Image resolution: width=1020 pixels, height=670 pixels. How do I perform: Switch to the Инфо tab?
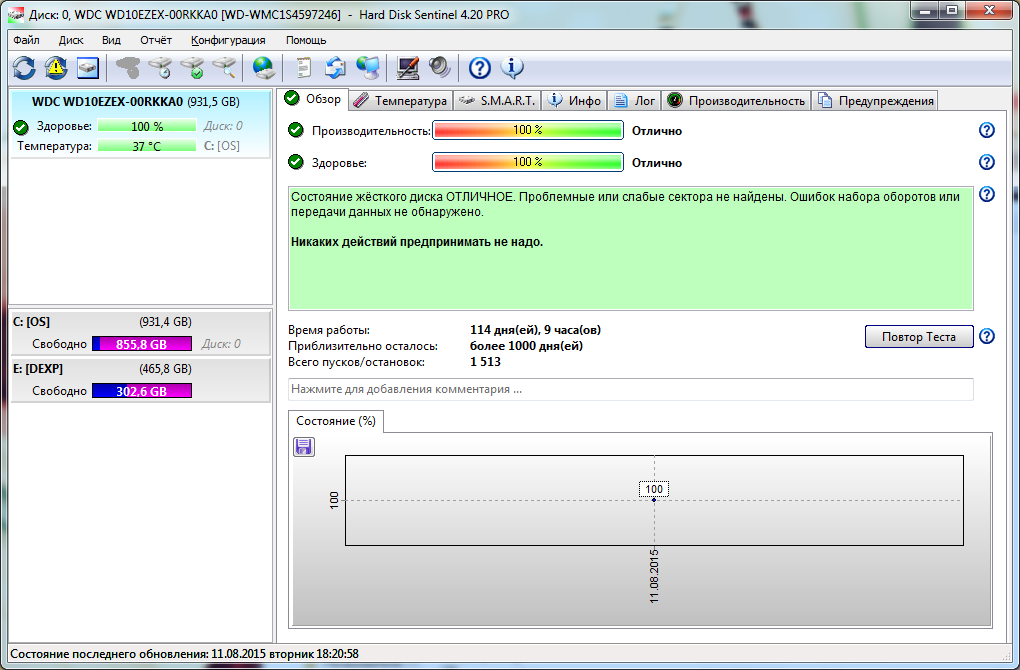pyautogui.click(x=574, y=101)
